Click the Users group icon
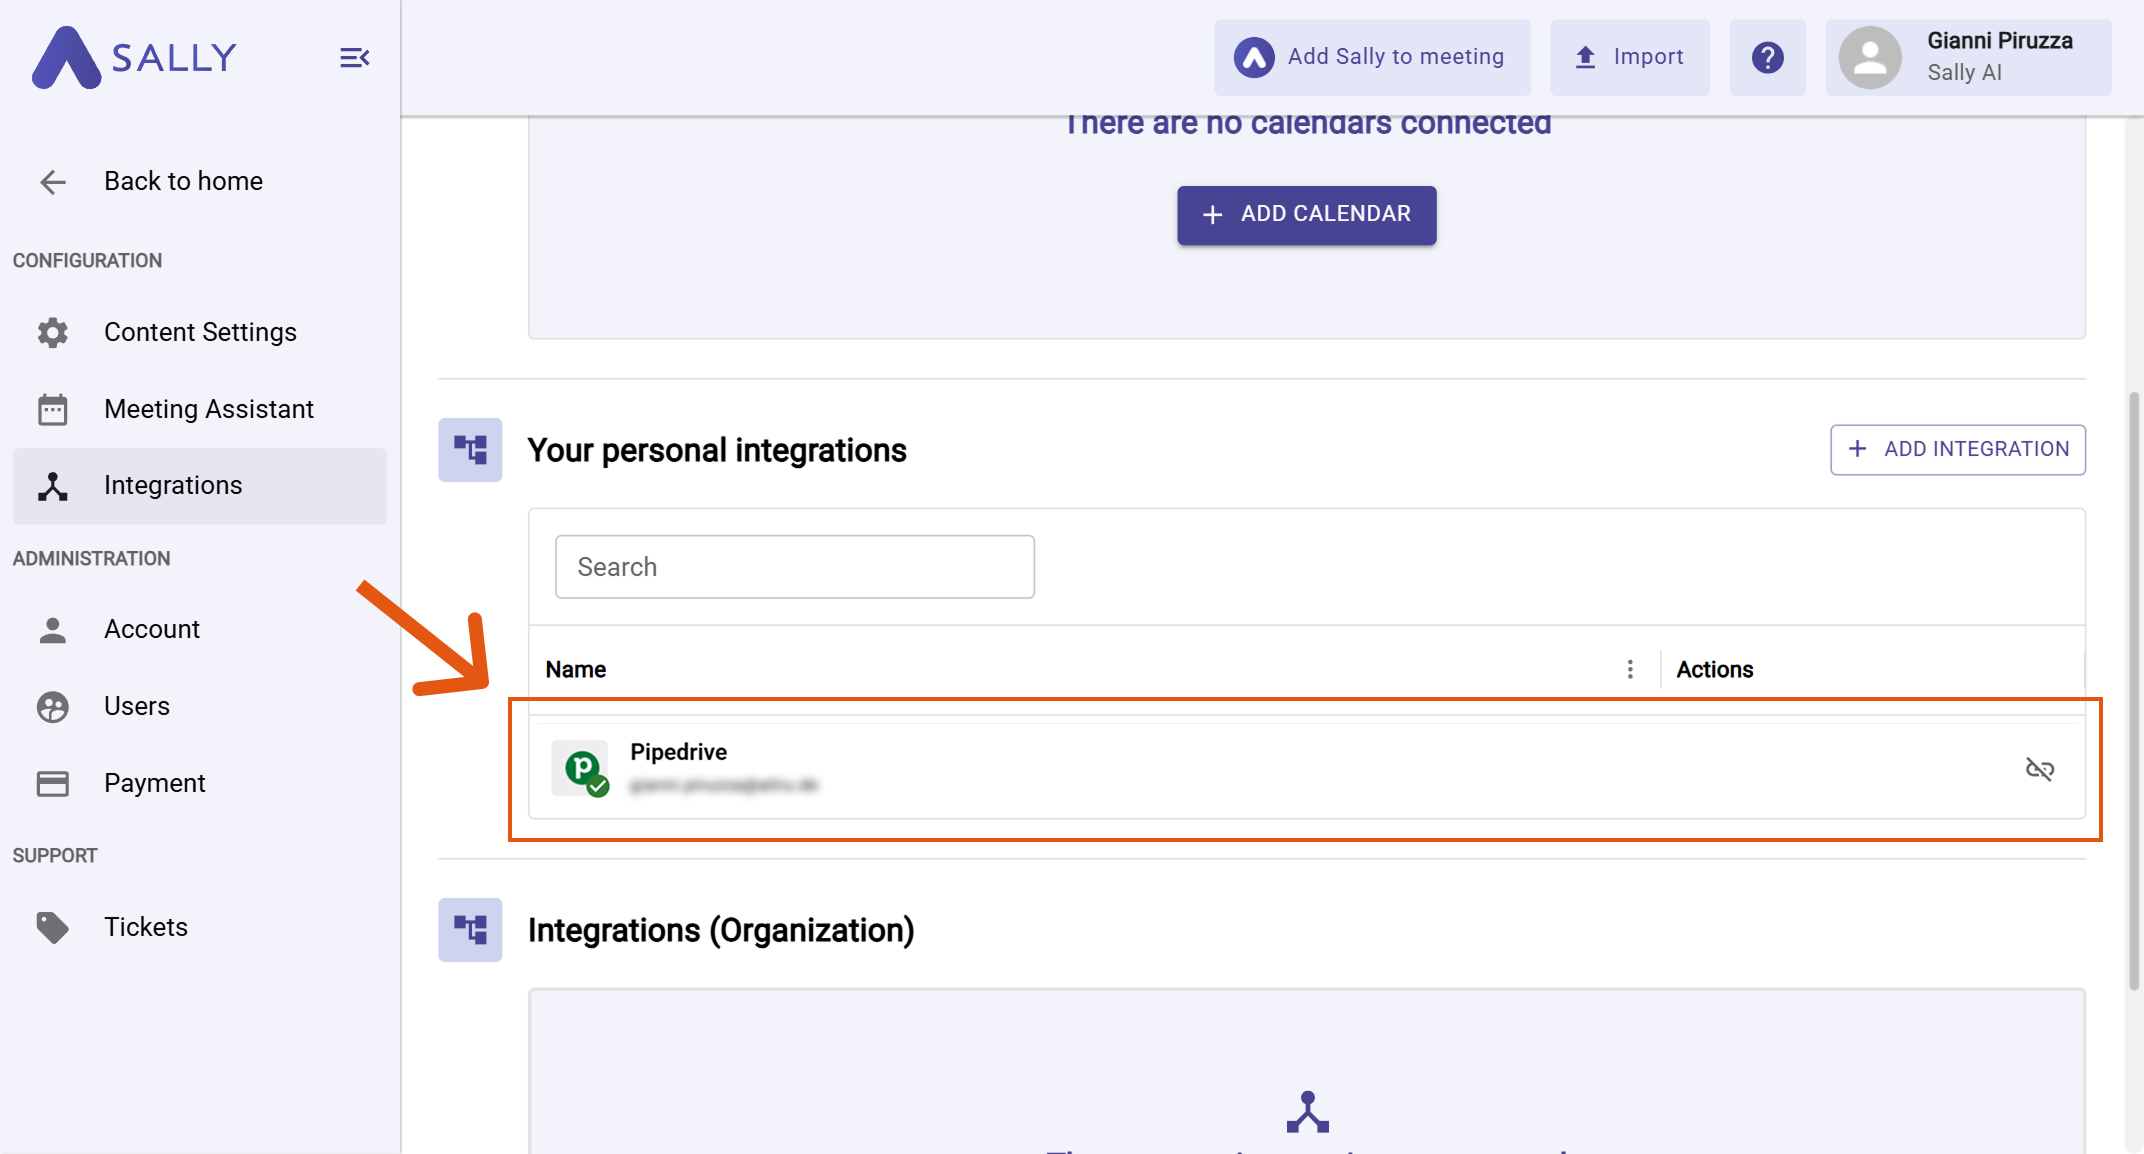Screen dimensions: 2144x1154 point(53,707)
